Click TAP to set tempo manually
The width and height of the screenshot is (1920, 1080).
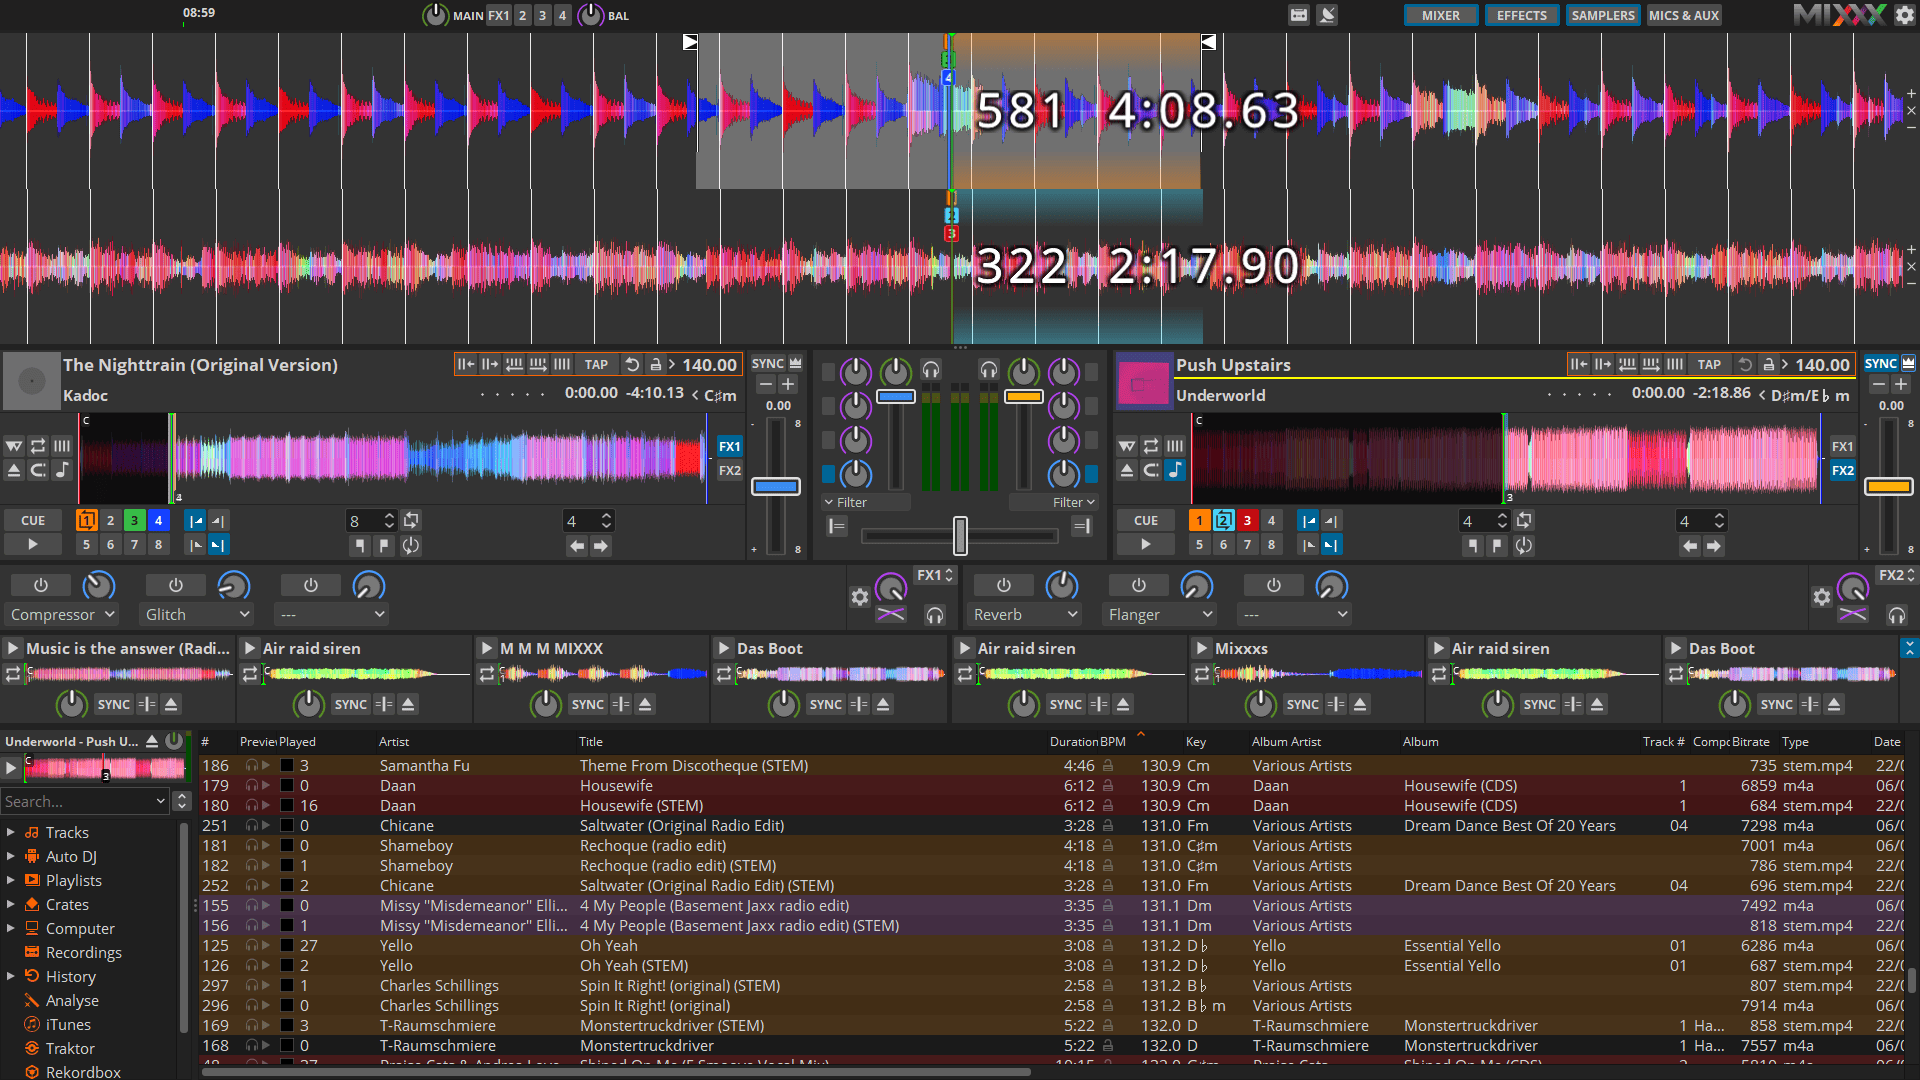coord(597,364)
